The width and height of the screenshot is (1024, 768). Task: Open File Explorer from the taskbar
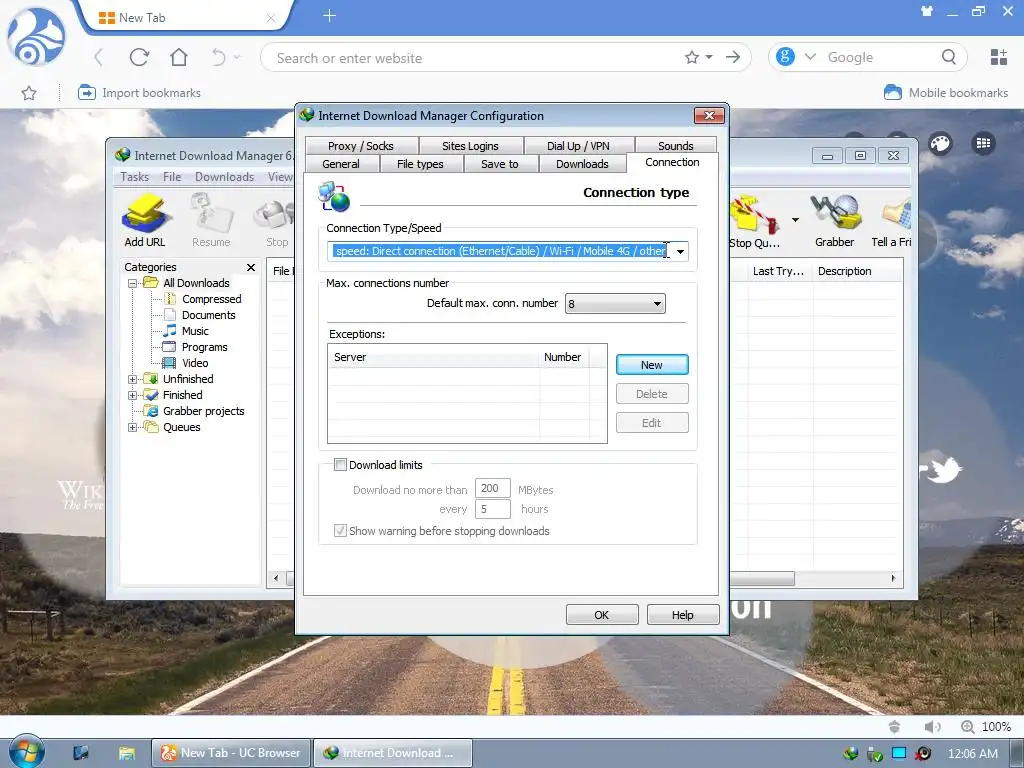(127, 753)
